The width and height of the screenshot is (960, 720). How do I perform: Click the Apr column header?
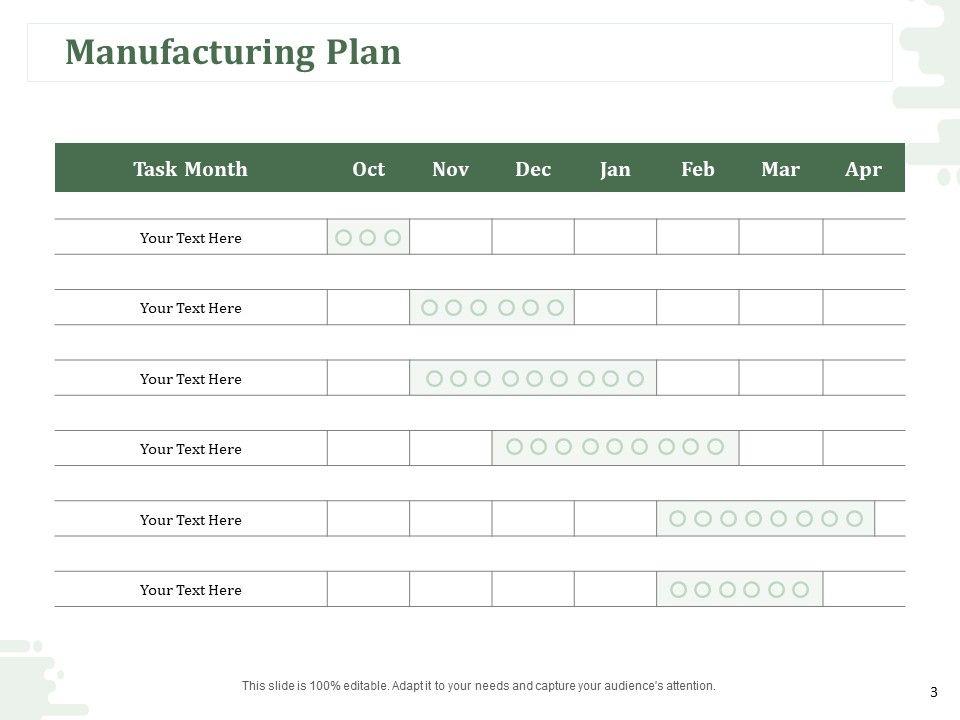[x=863, y=169]
